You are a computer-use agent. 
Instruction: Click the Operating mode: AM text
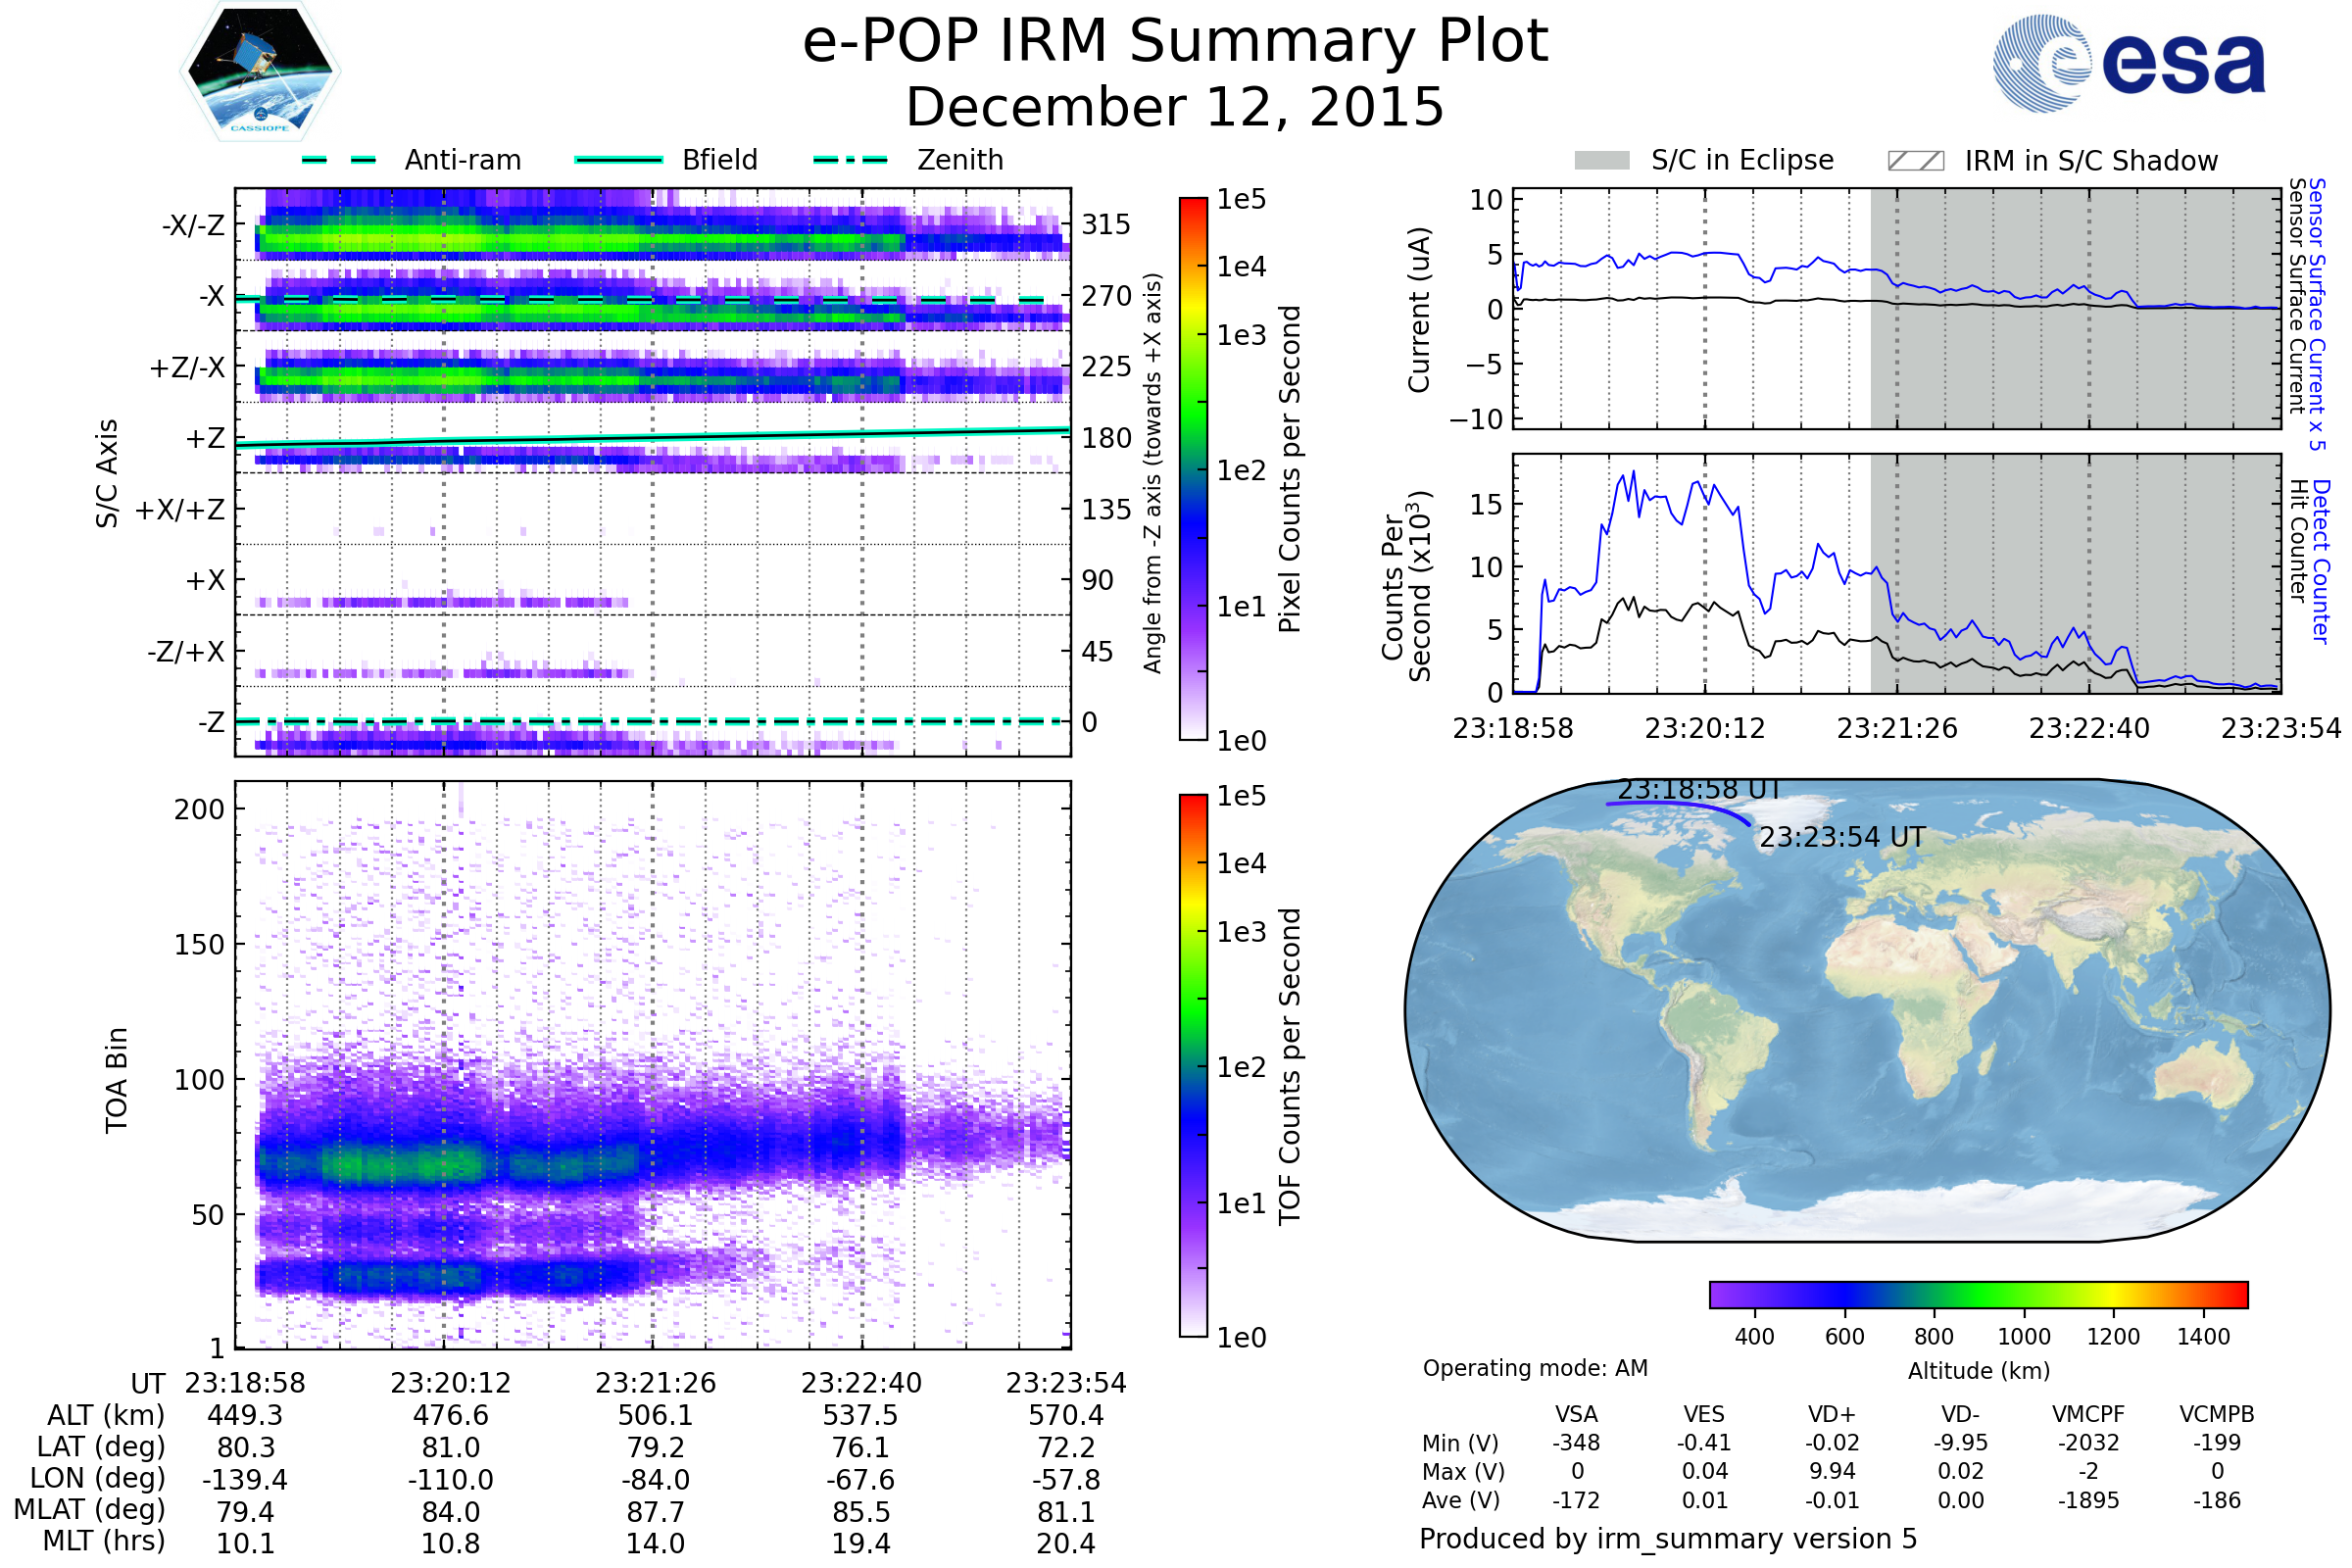coord(1535,1368)
